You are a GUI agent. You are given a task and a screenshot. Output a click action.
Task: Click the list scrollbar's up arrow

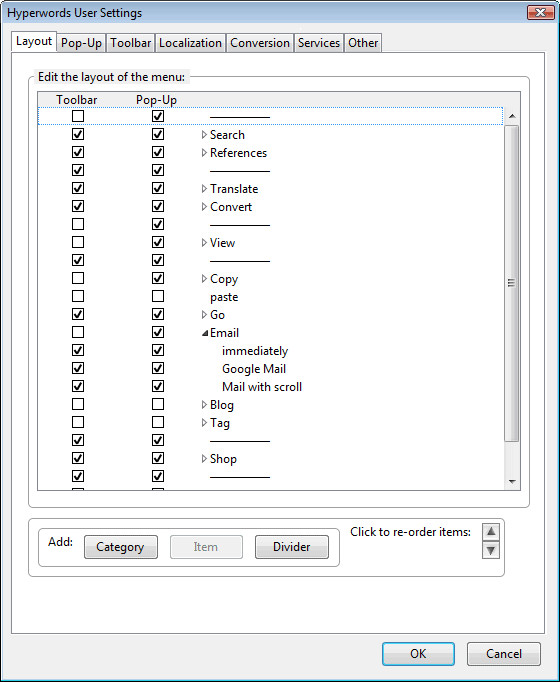click(512, 116)
